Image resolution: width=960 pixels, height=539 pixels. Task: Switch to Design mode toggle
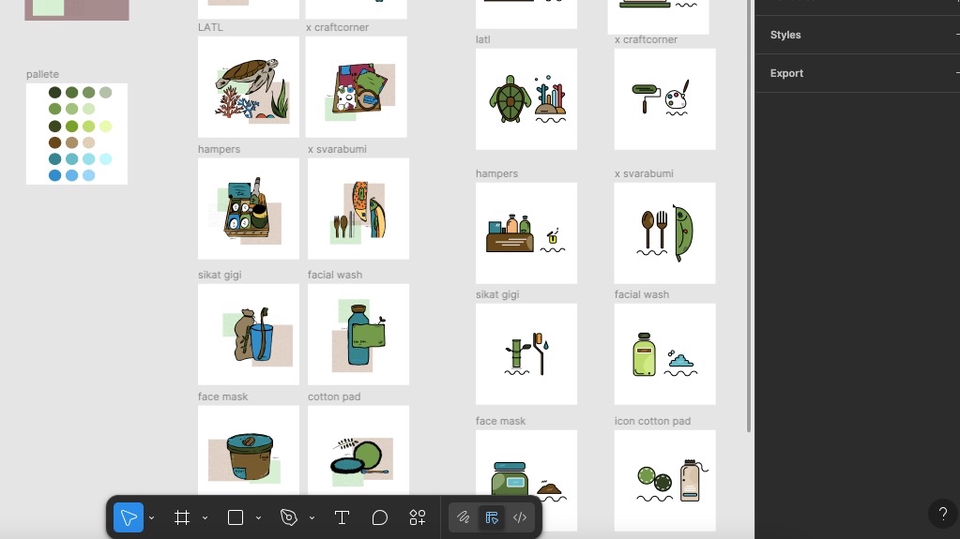point(491,517)
